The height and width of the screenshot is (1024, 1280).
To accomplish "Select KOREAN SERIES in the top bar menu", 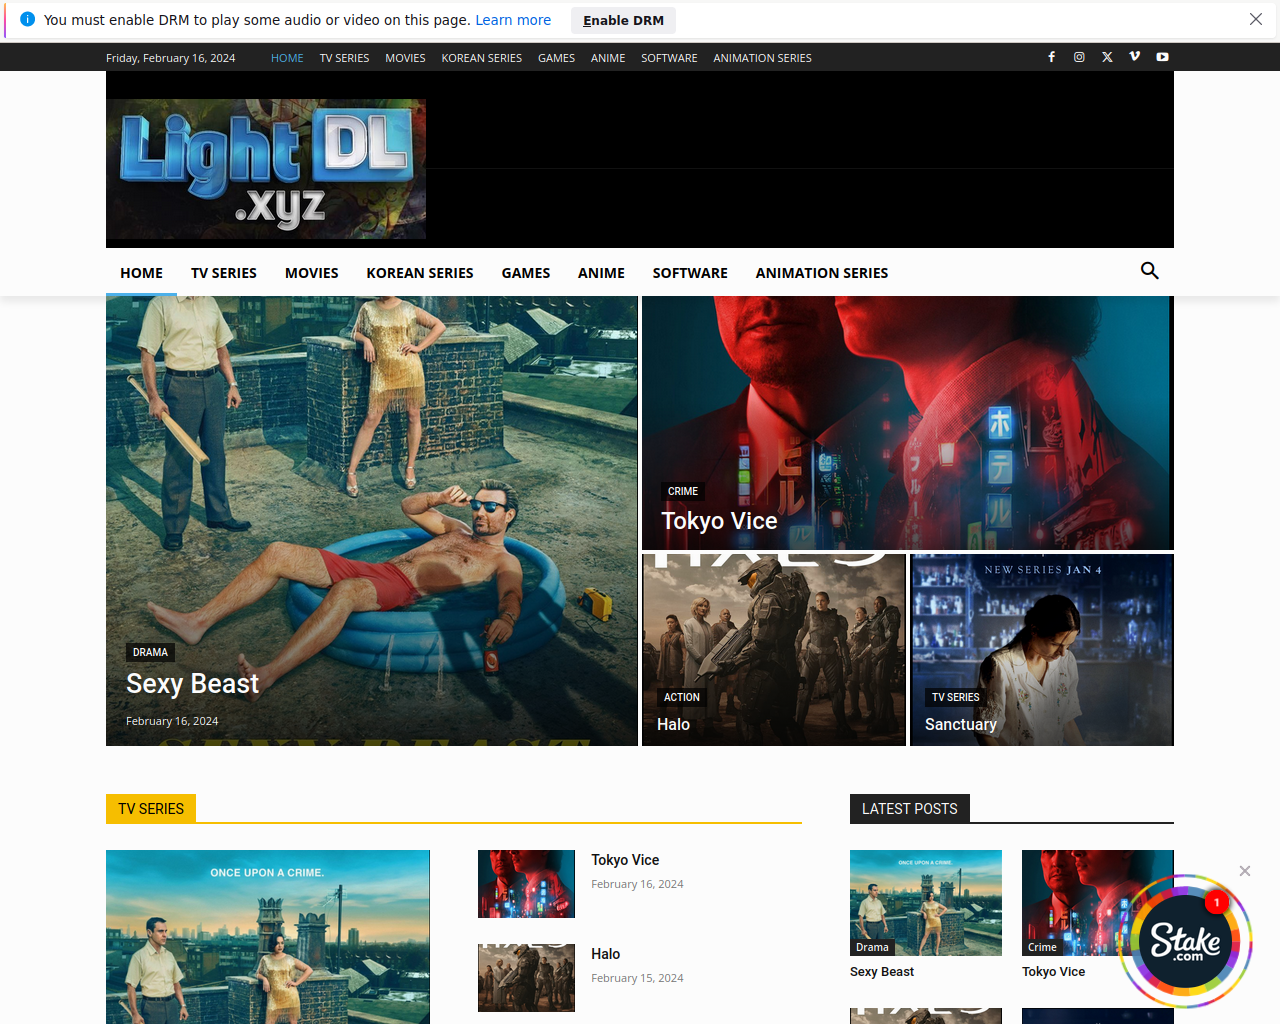I will click(x=482, y=58).
